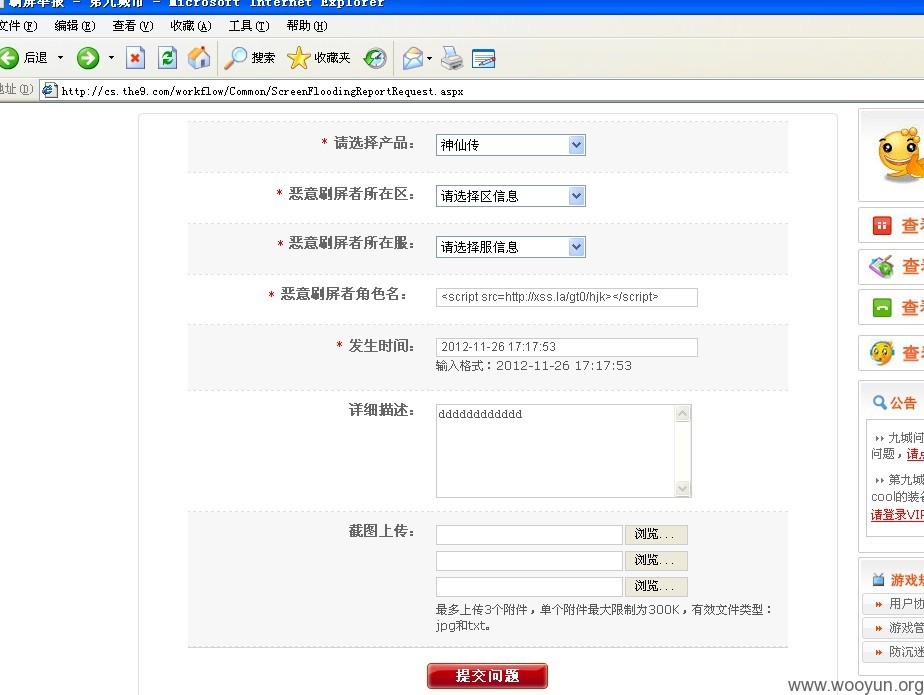The width and height of the screenshot is (924, 695).
Task: Click the smiley headset sidebar icon
Action: click(x=882, y=353)
